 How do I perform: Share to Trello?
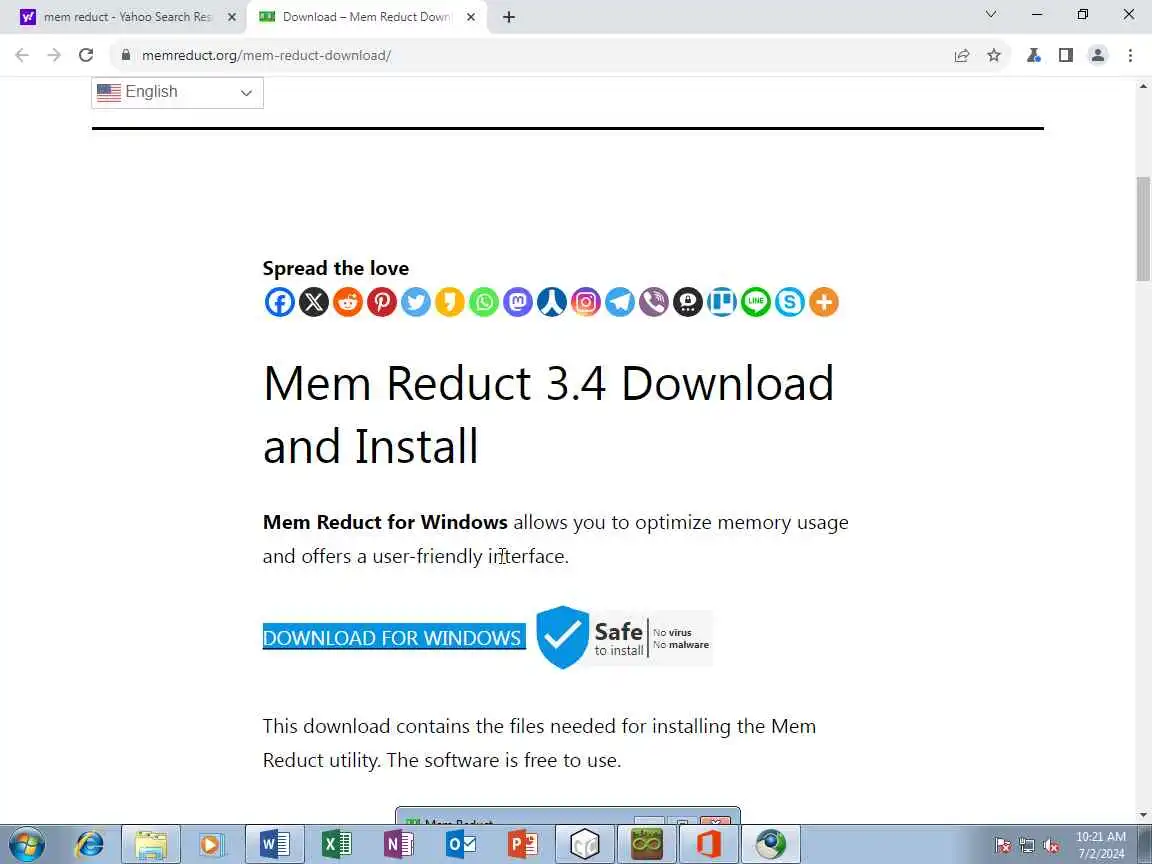722,302
